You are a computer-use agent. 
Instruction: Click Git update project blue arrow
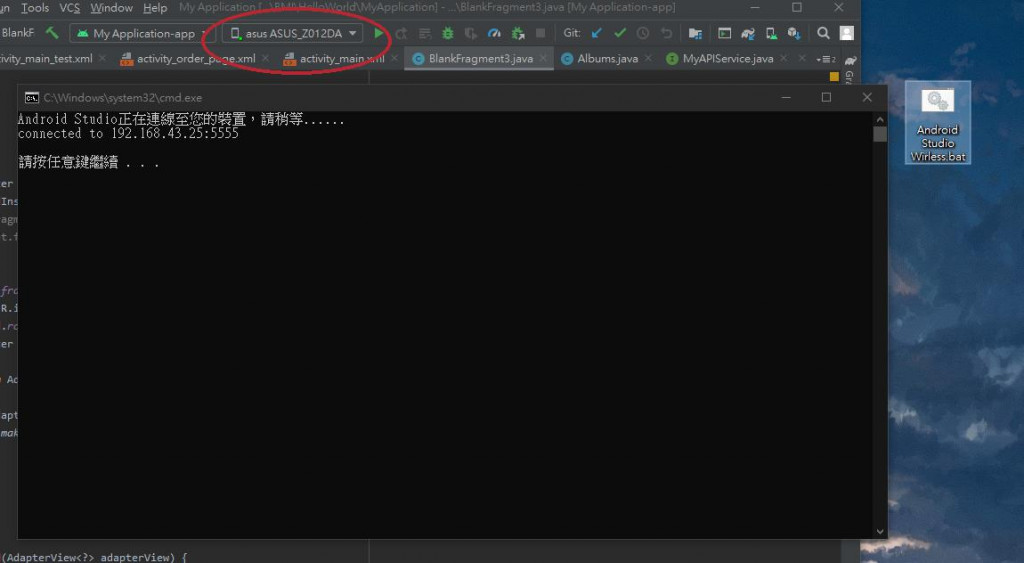click(x=596, y=33)
